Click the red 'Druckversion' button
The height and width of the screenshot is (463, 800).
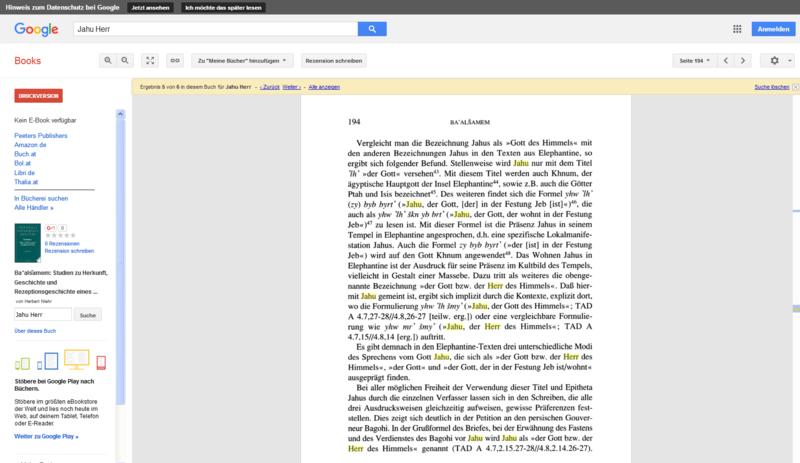[38, 96]
